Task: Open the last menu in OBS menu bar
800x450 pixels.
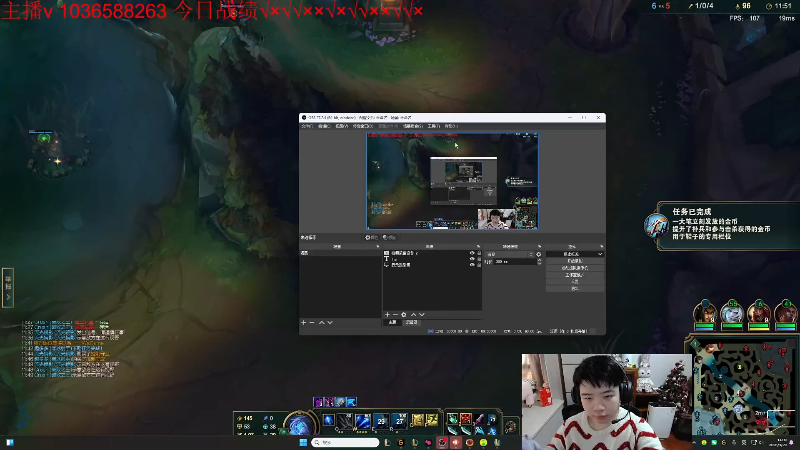Action: coord(451,126)
